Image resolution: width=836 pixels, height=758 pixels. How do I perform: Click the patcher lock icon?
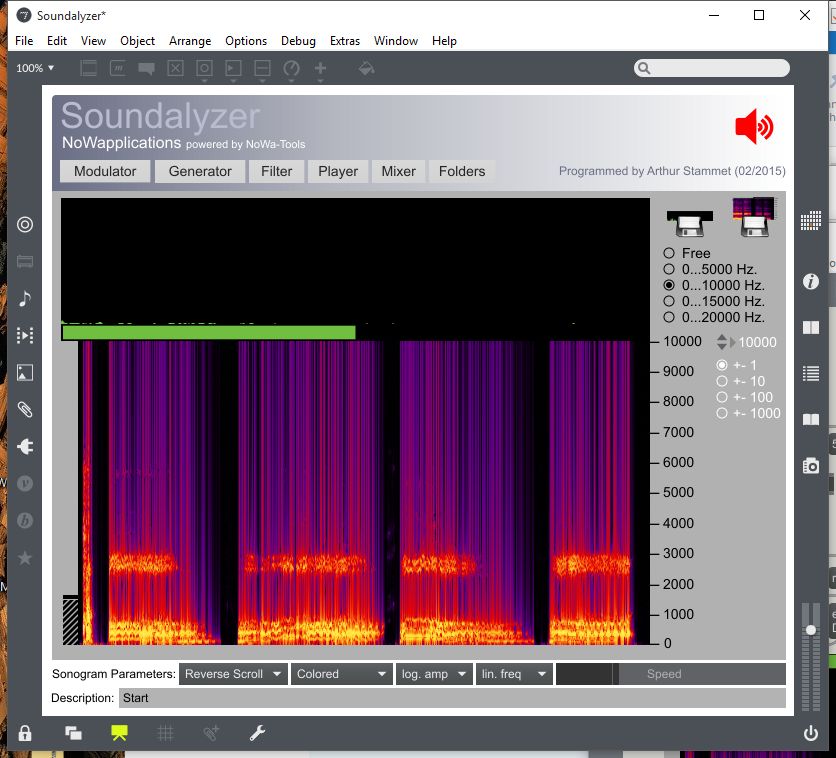(x=25, y=733)
